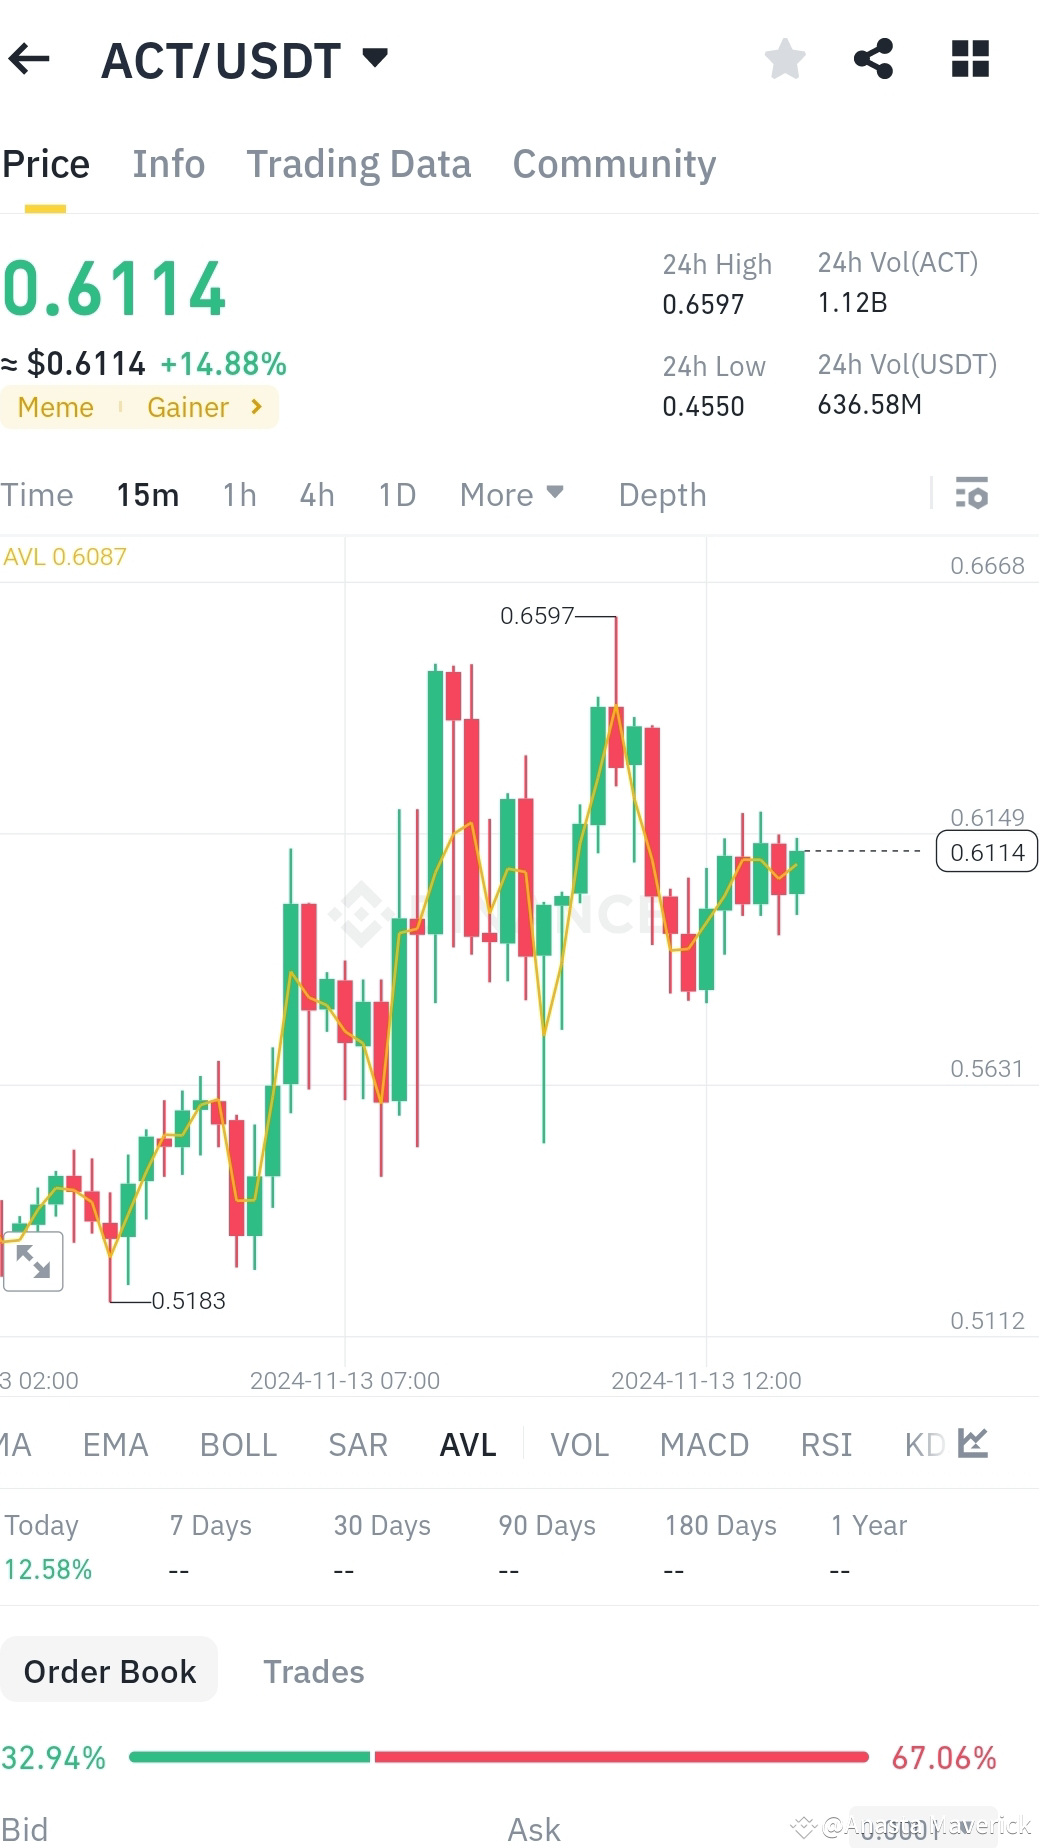Expand the More timeframe dropdown
Image resolution: width=1039 pixels, height=1848 pixels.
pyautogui.click(x=511, y=493)
